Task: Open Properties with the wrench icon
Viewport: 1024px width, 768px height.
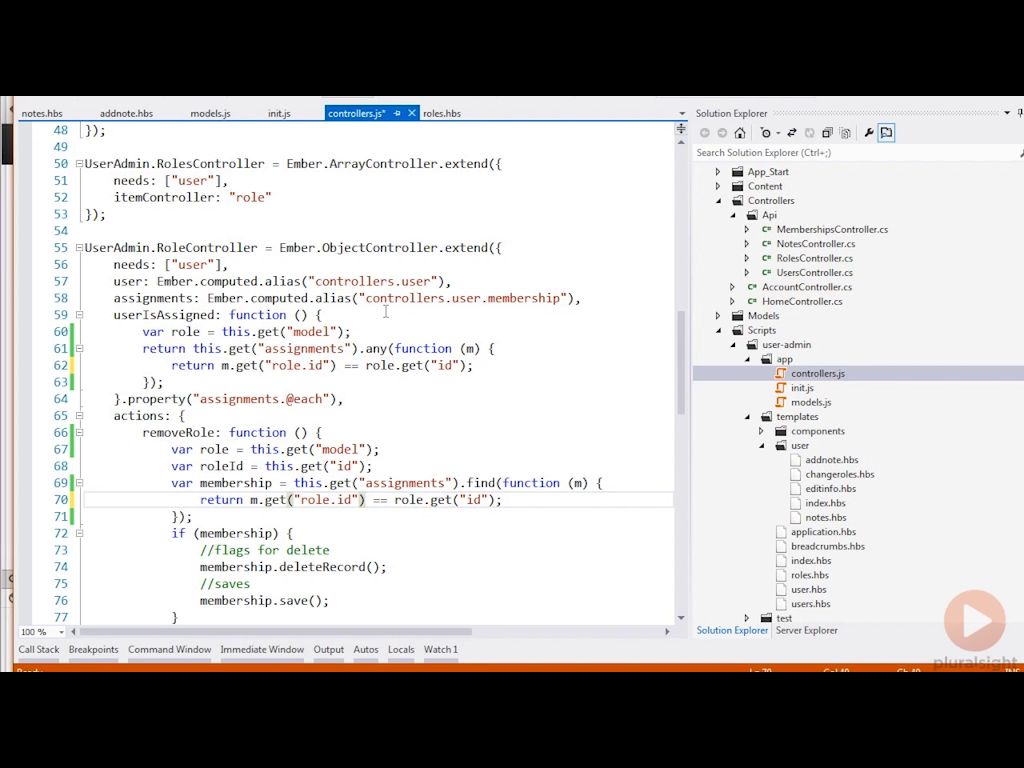Action: (869, 133)
